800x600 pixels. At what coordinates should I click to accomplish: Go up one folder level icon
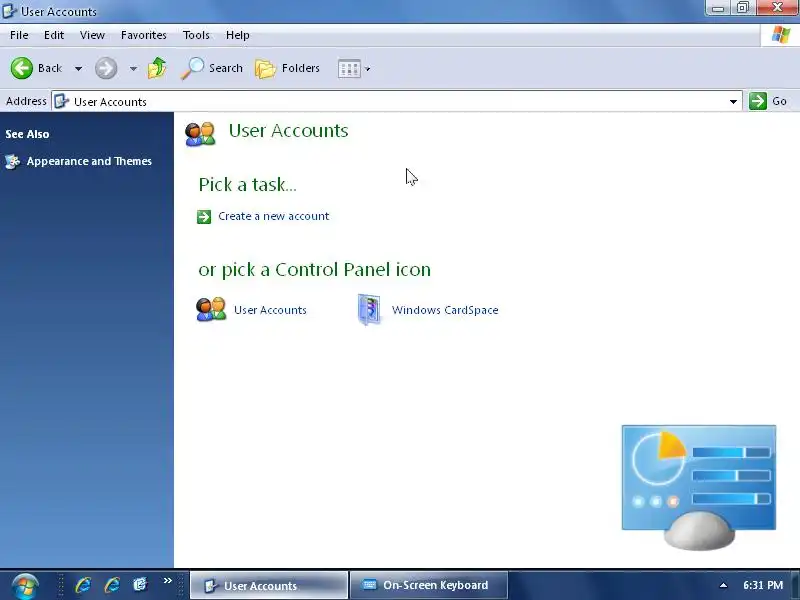point(157,68)
